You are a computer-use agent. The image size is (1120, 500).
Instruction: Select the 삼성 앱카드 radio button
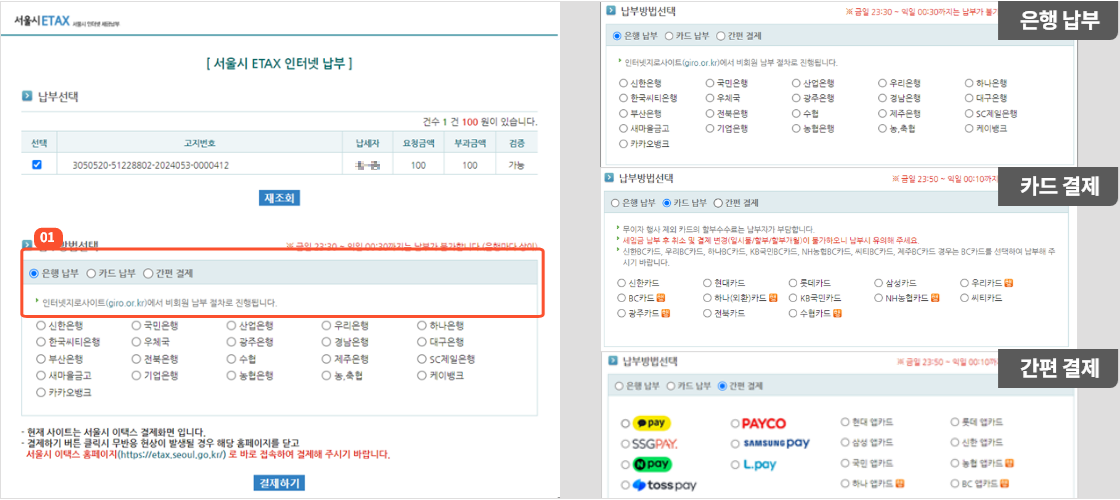845,442
